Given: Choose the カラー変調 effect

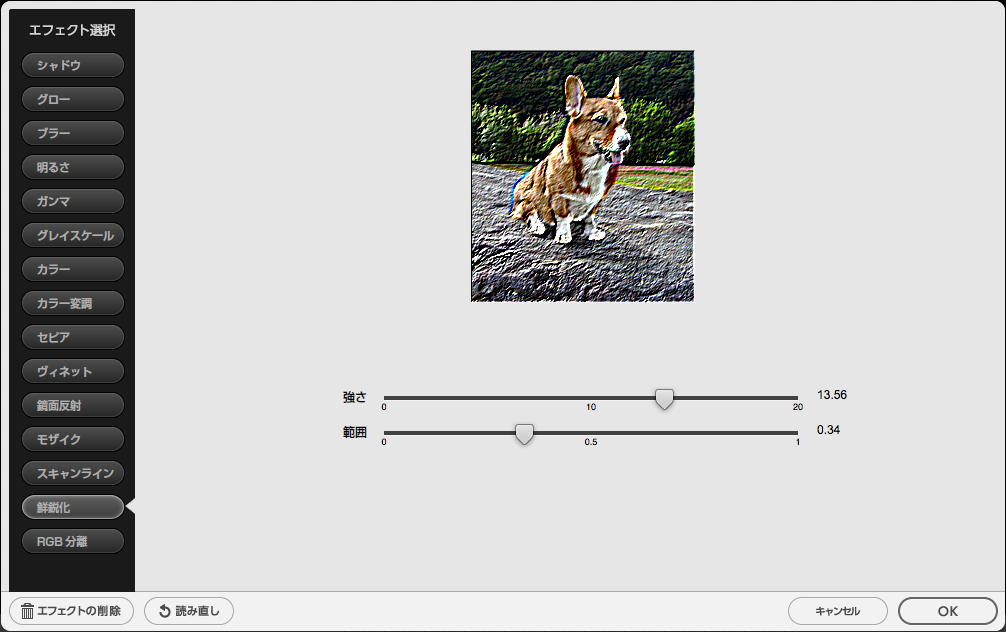Looking at the screenshot, I should point(72,303).
